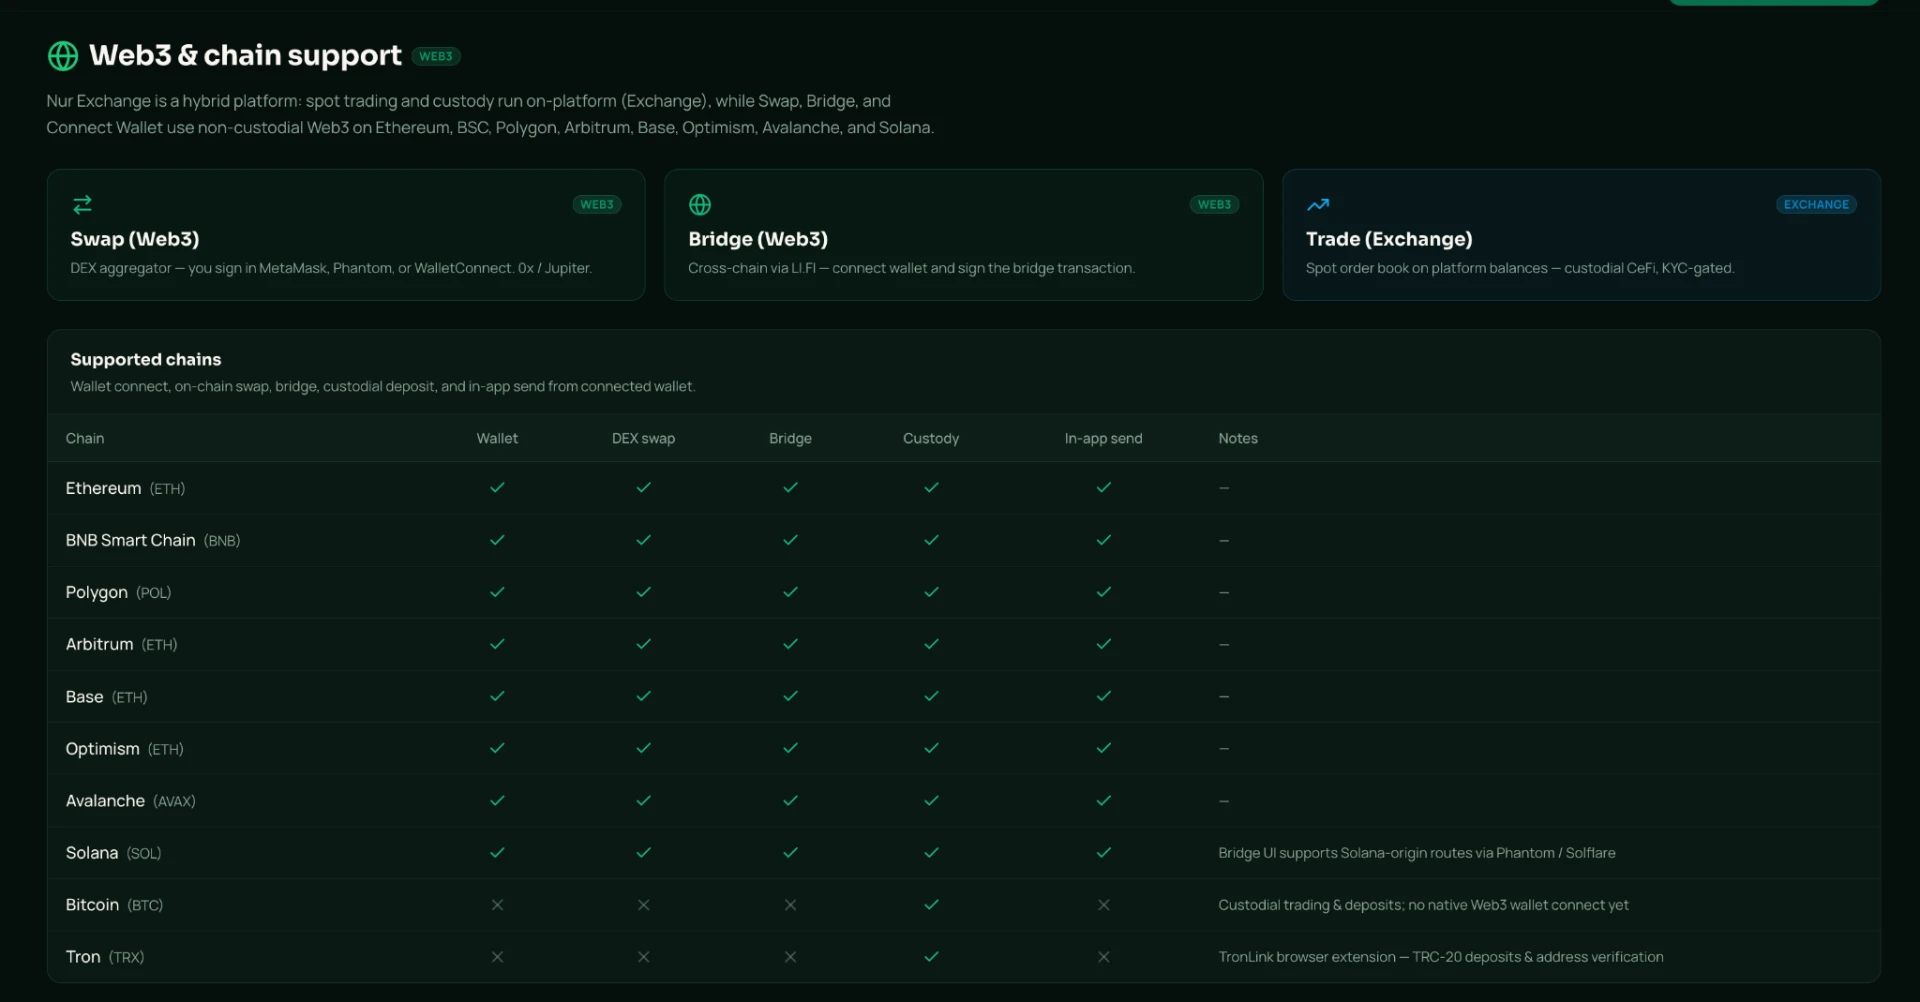Click the Tron (TRX) chain name

105,957
